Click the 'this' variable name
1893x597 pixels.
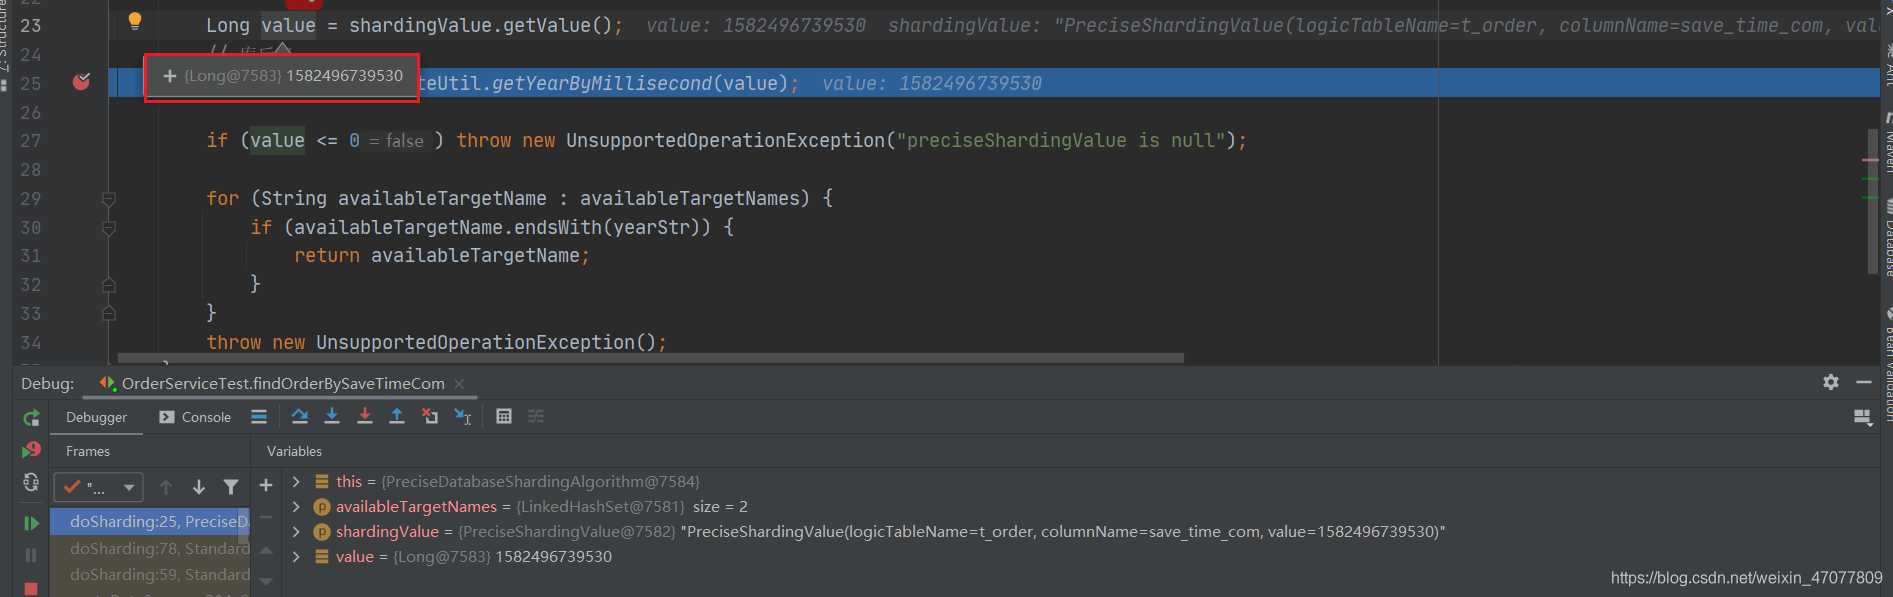pos(349,482)
